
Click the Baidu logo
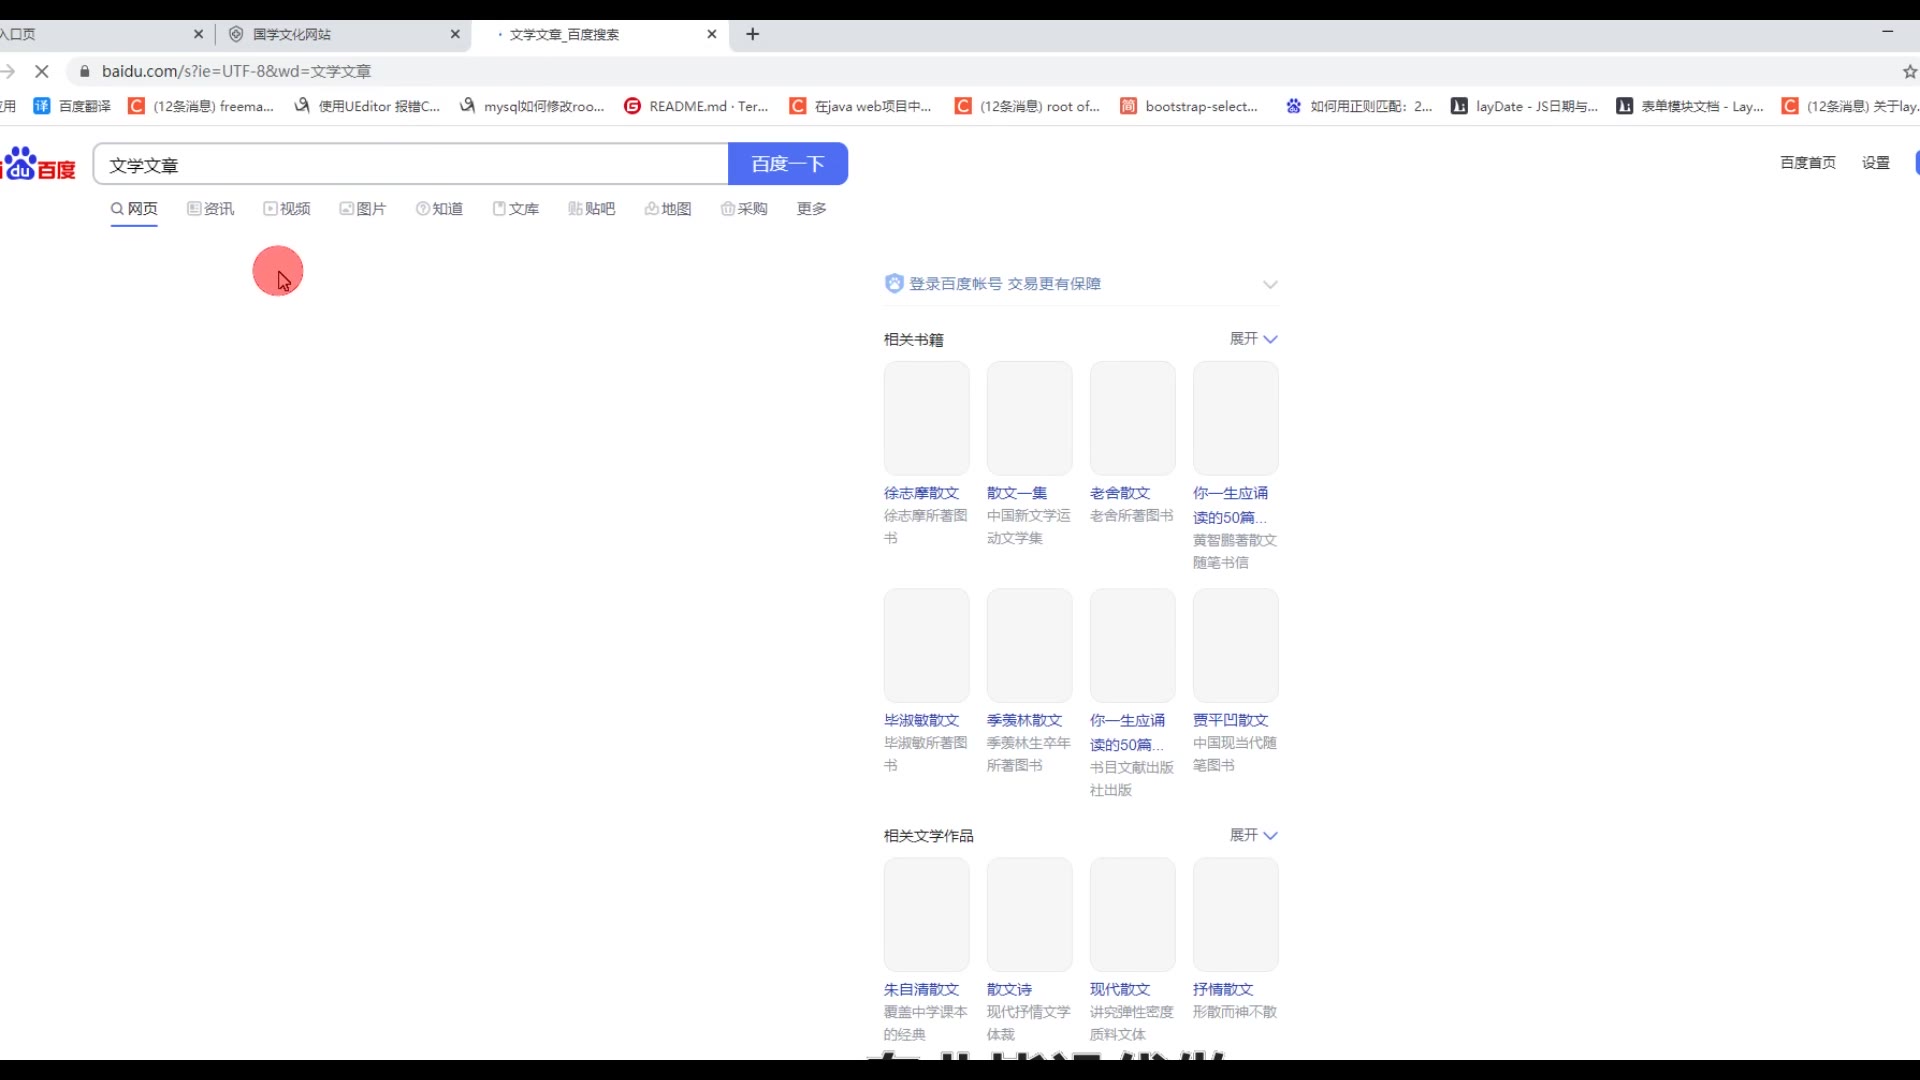tap(38, 164)
